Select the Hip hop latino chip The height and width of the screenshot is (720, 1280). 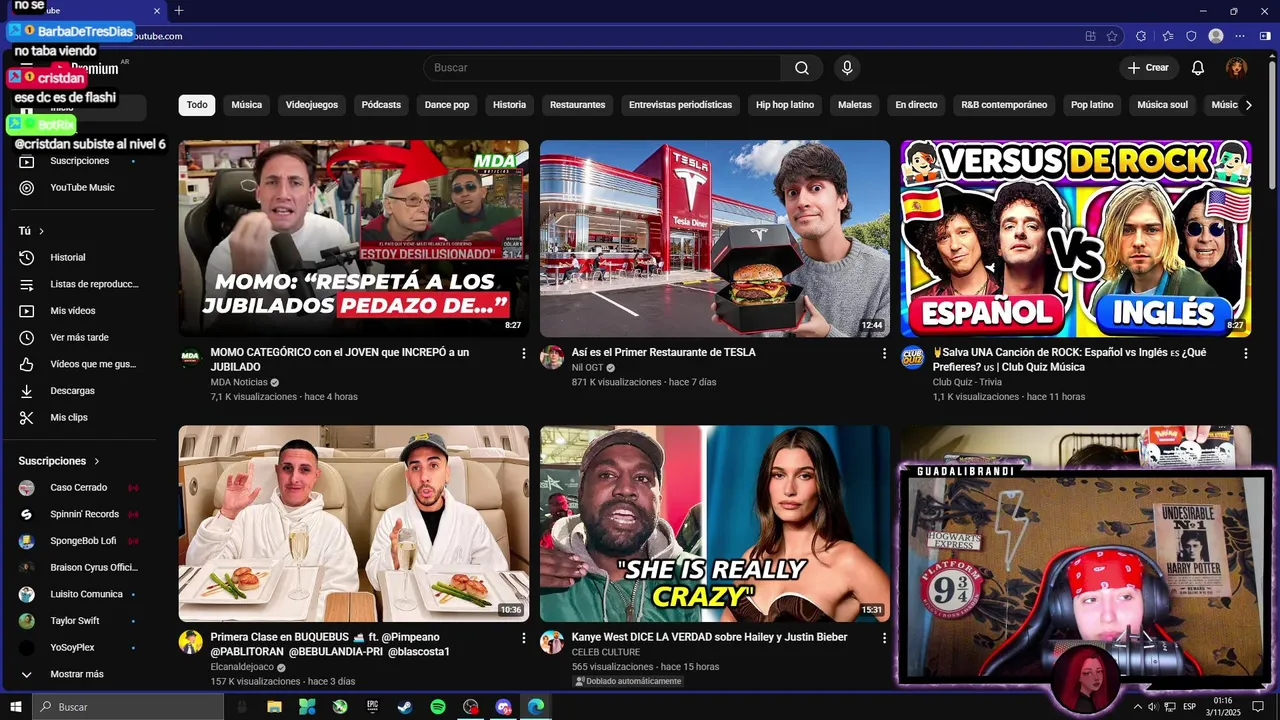click(x=785, y=105)
